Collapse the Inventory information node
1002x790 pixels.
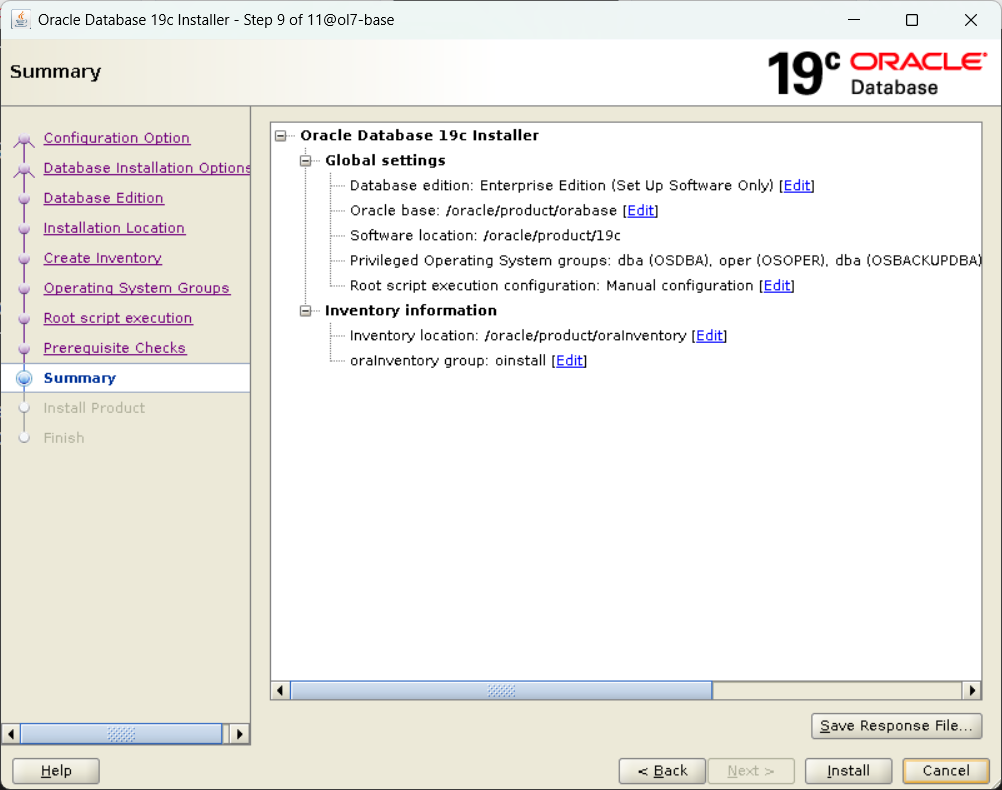pyautogui.click(x=305, y=311)
